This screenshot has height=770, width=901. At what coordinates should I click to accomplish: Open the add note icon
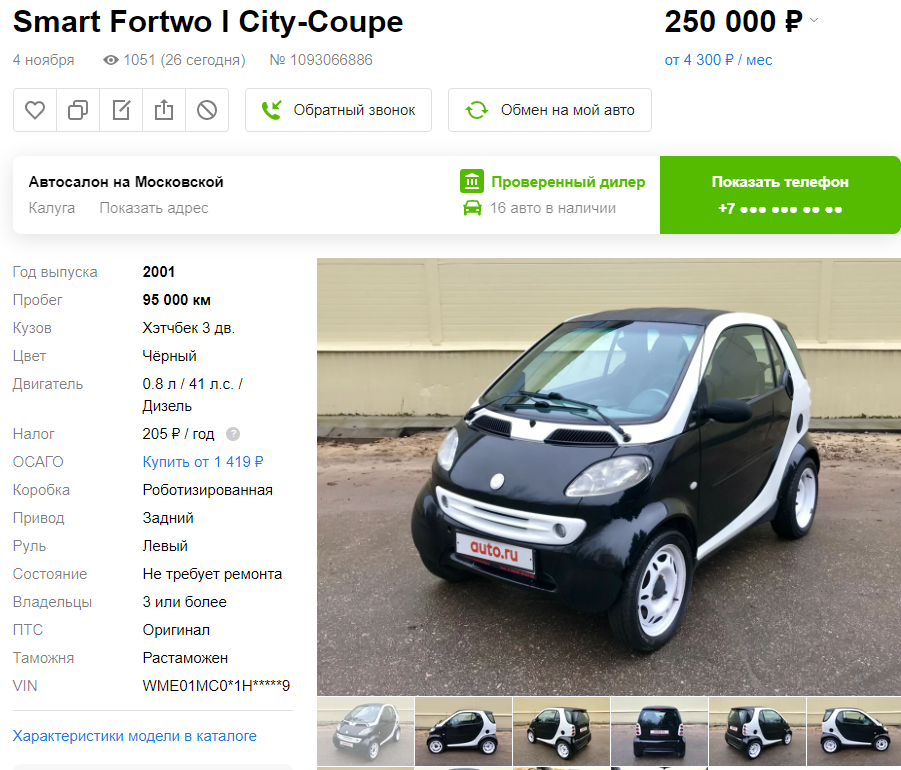(121, 110)
